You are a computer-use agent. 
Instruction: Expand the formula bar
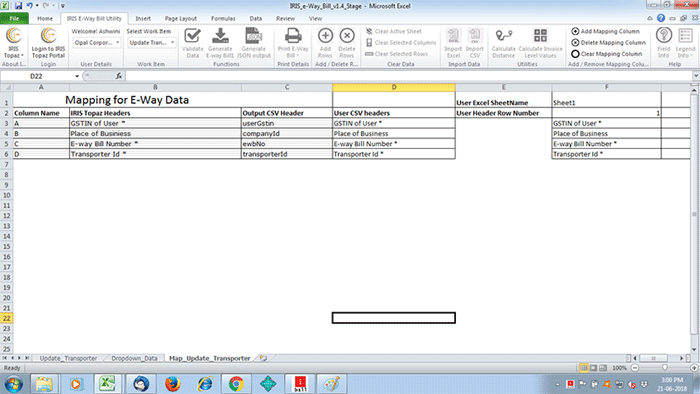coord(696,76)
